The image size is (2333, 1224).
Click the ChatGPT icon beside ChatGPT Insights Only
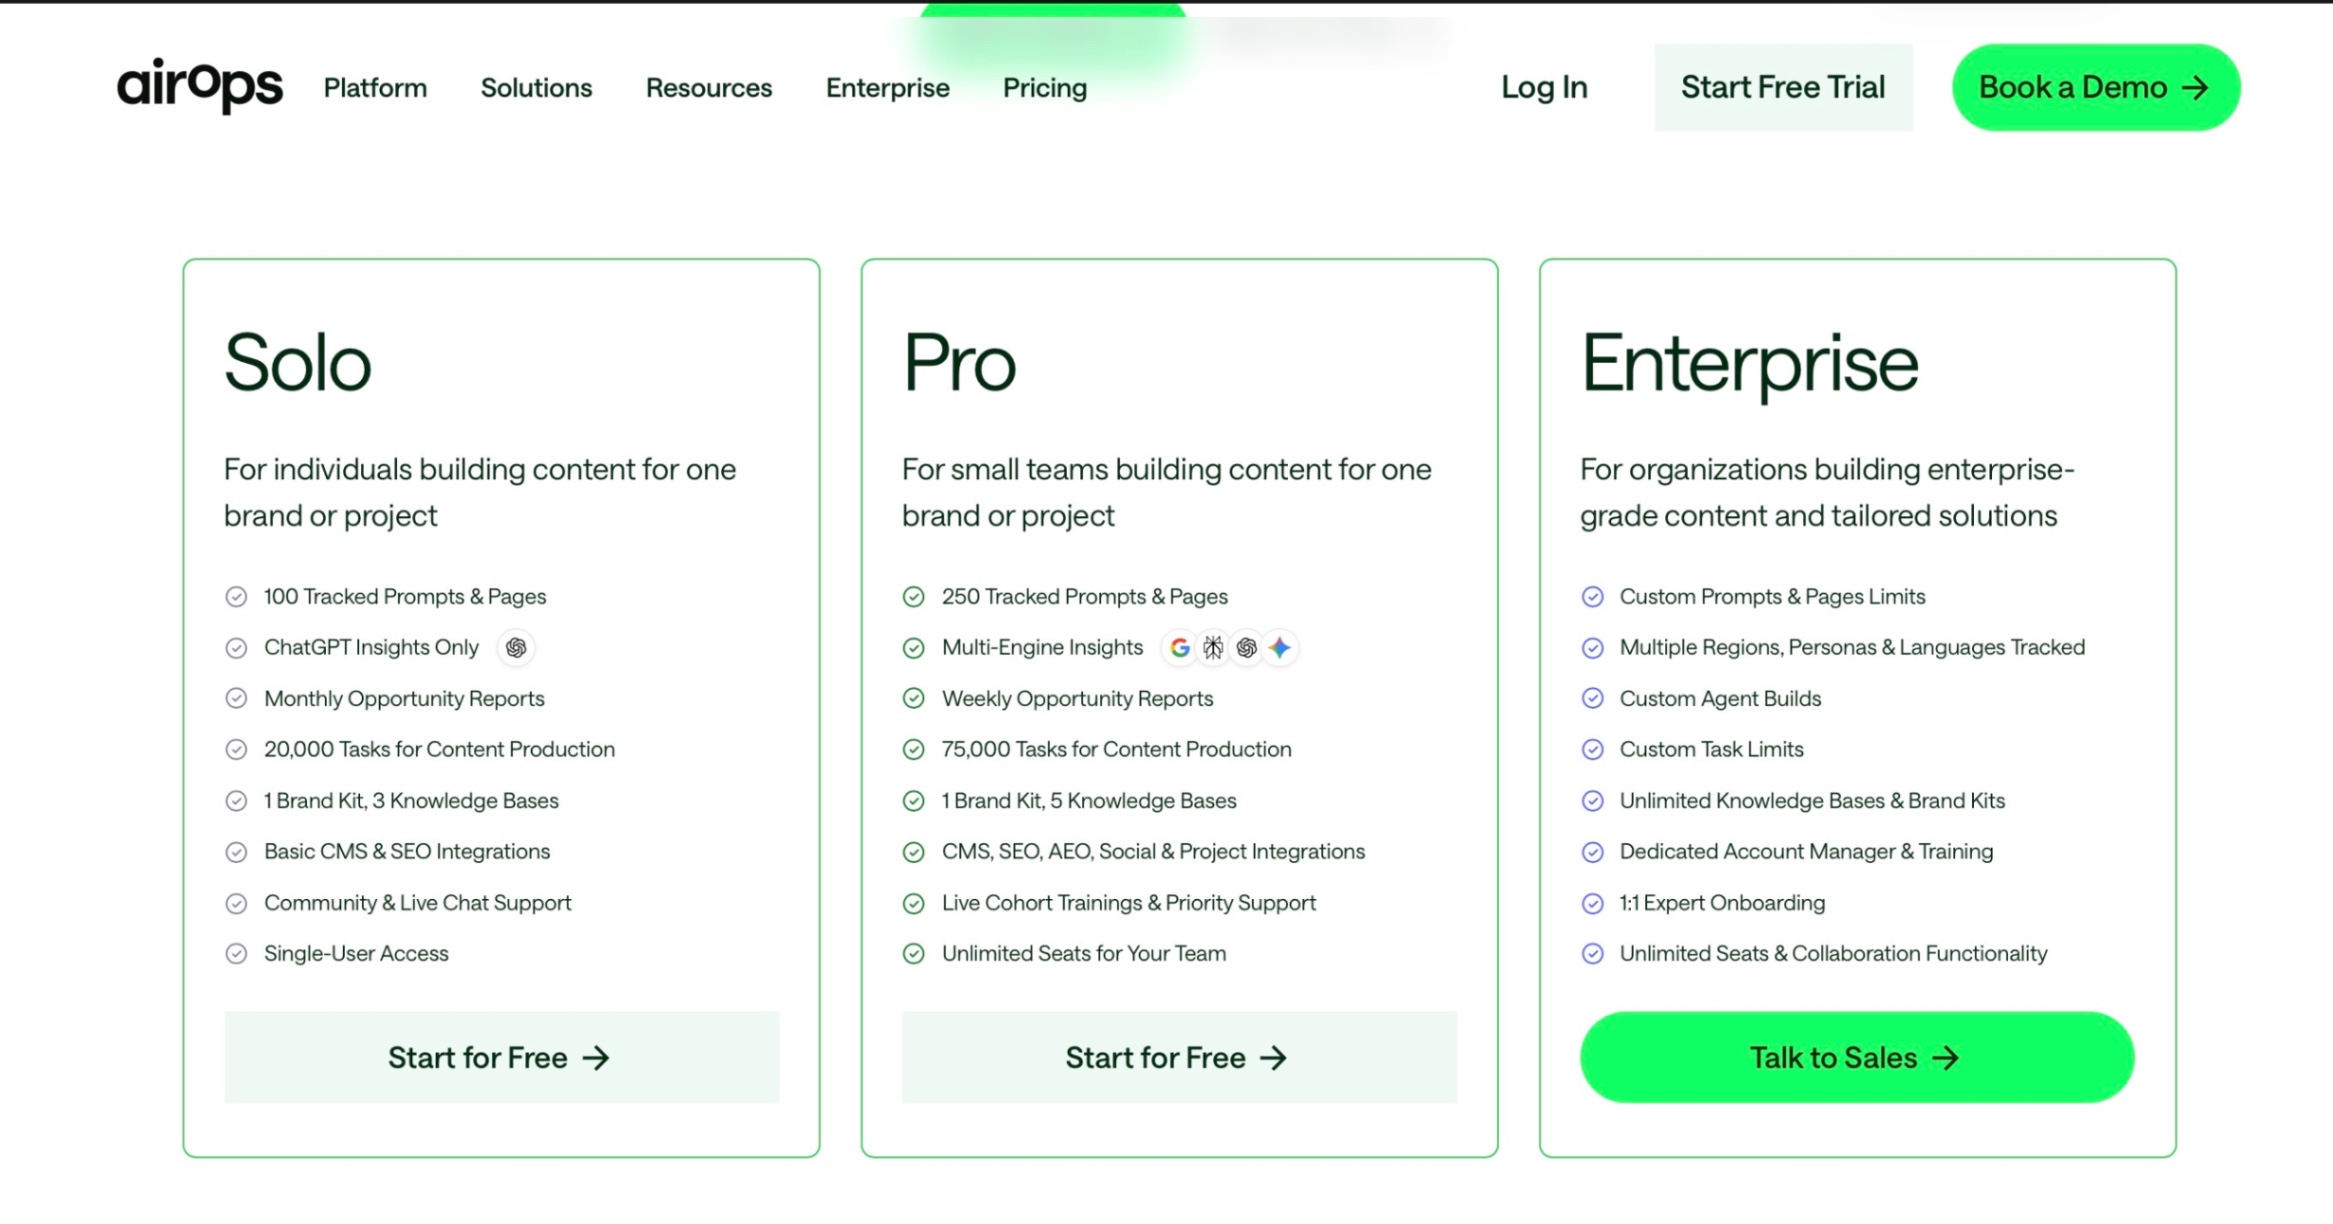(x=516, y=648)
